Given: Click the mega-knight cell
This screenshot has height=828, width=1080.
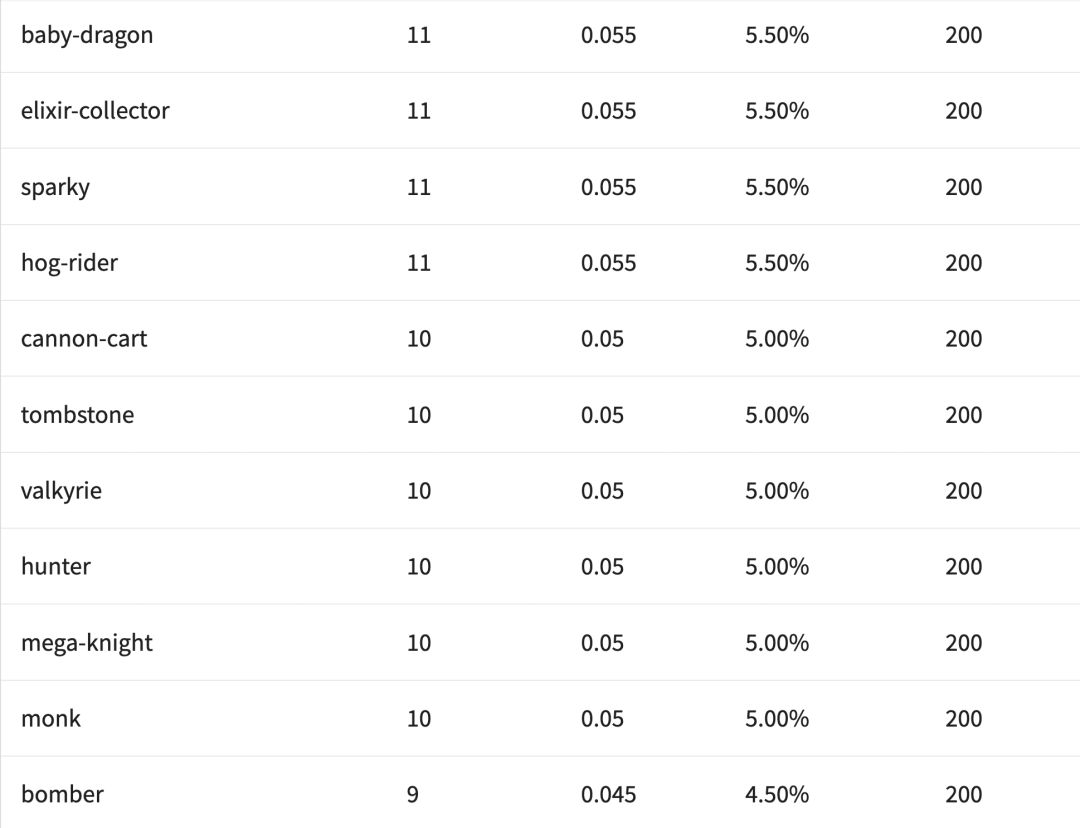Looking at the screenshot, I should tap(87, 643).
